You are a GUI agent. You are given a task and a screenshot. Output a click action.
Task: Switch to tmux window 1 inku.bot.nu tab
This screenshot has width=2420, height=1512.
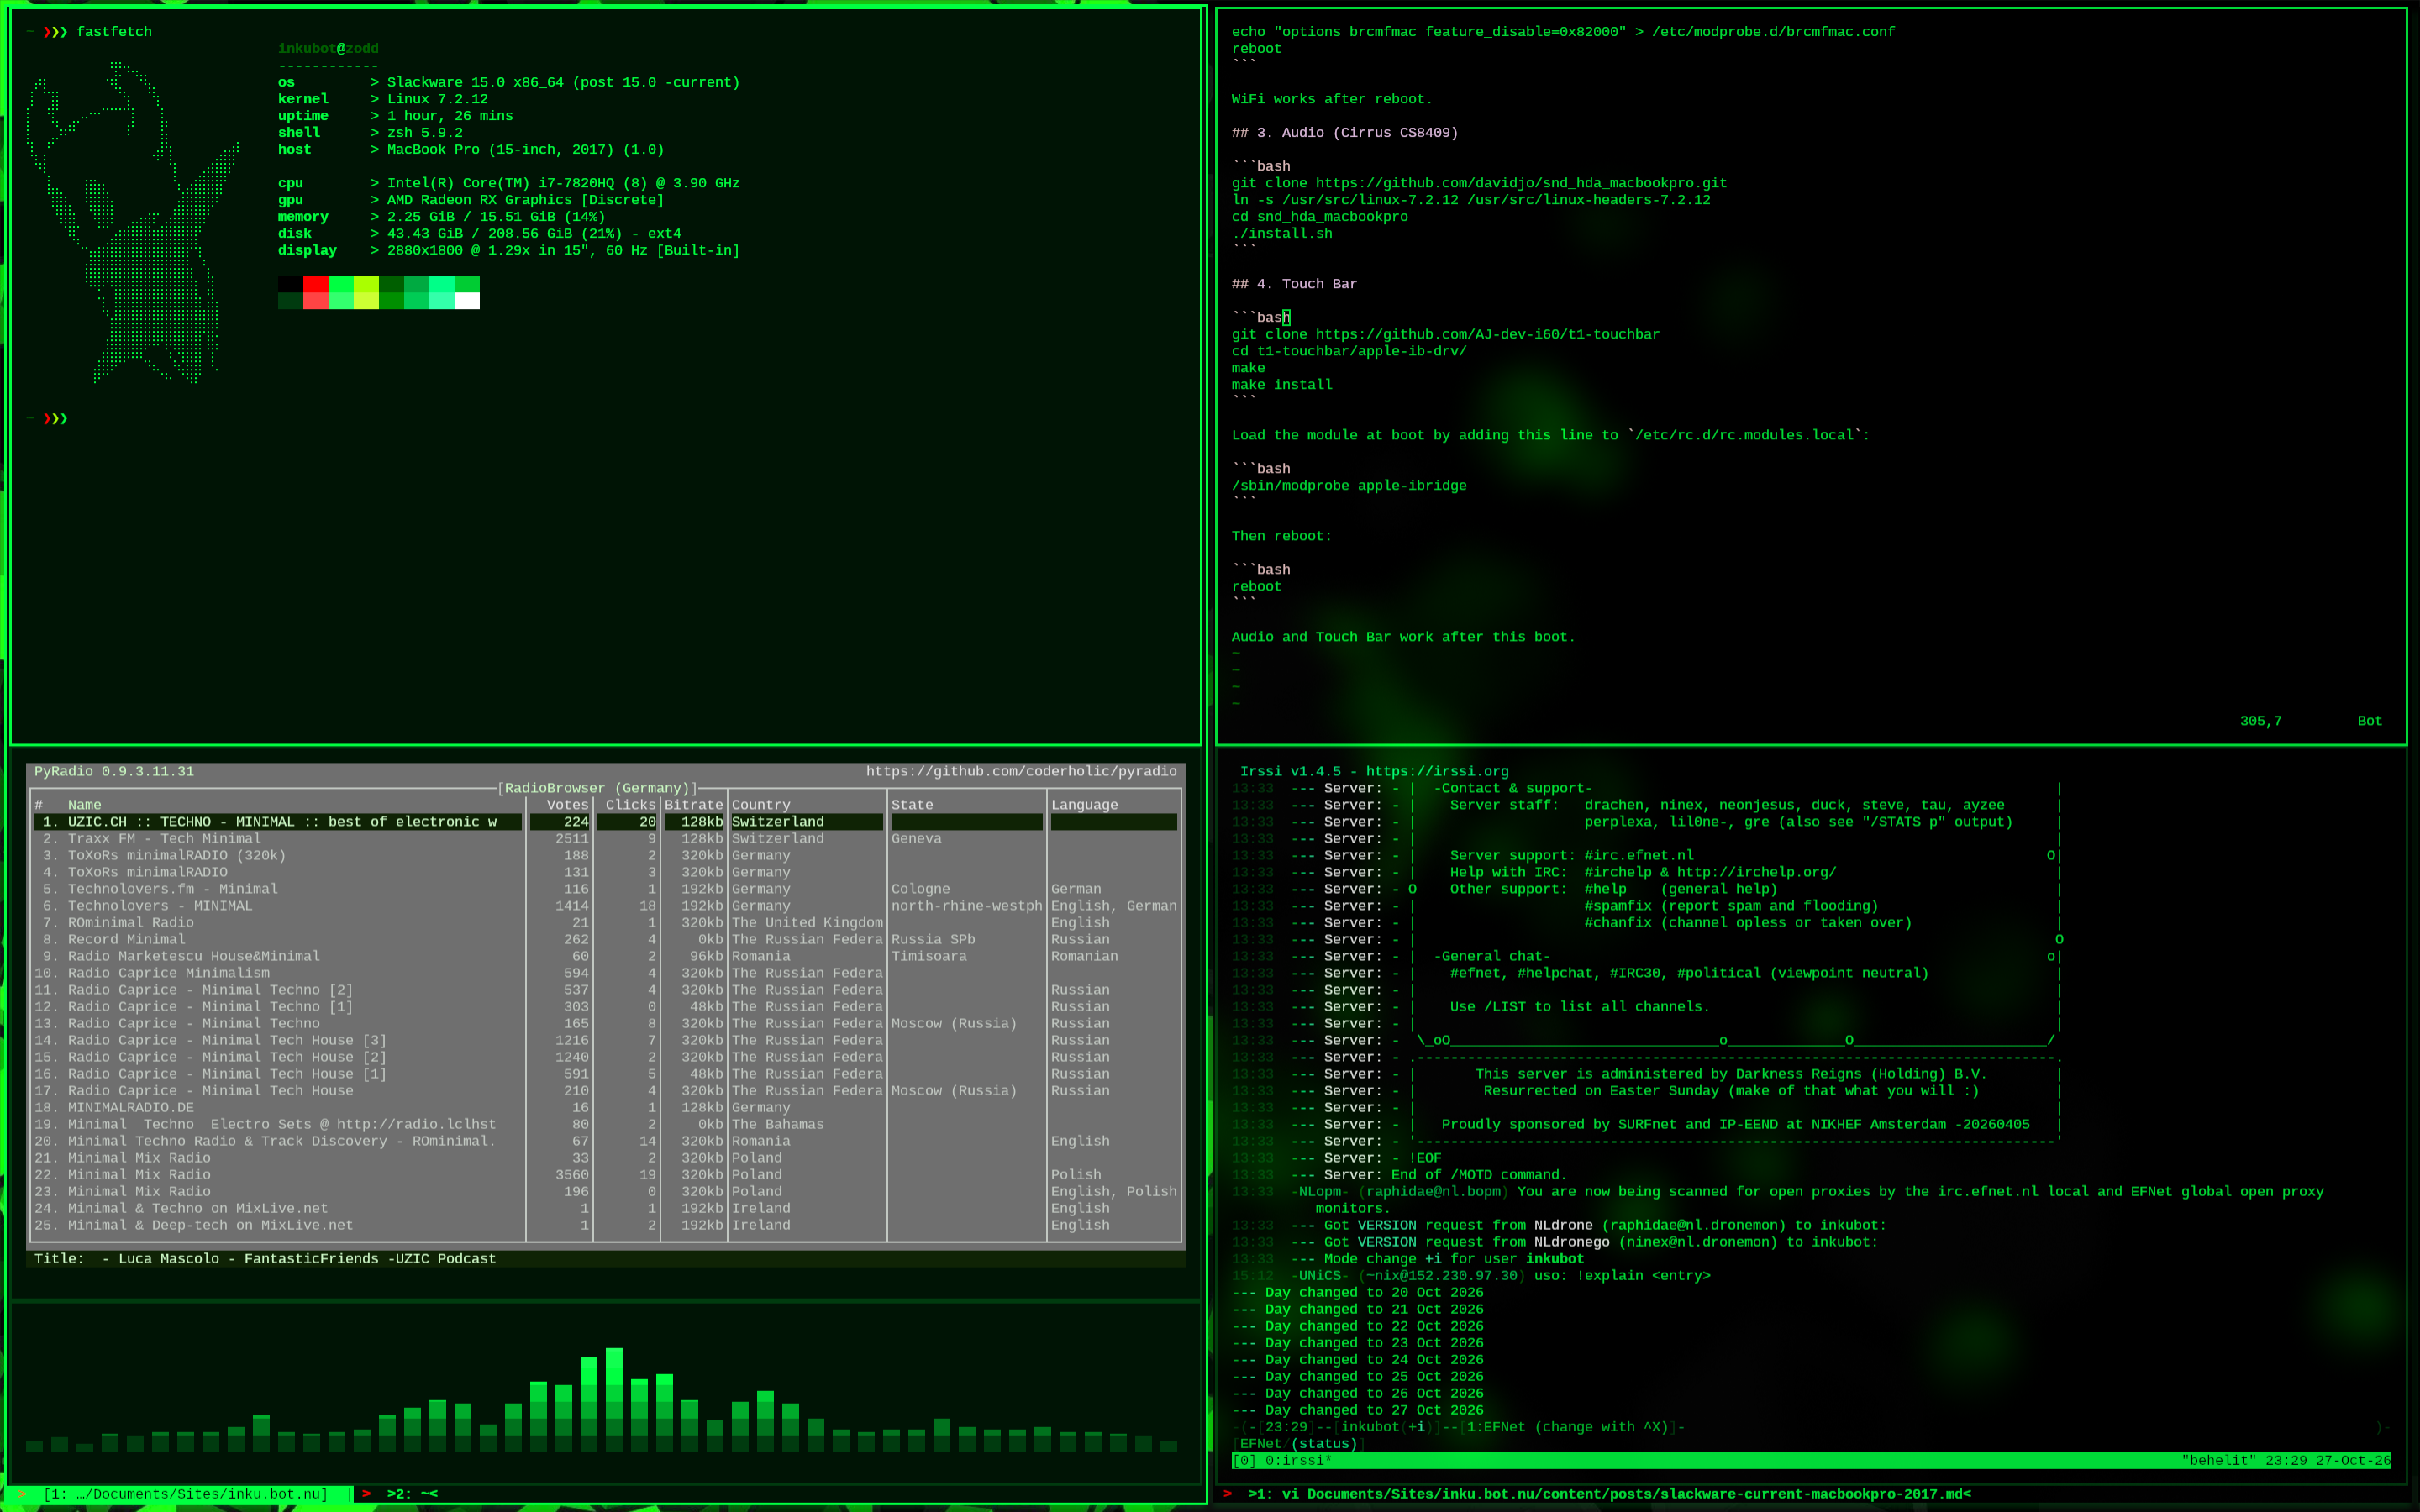click(x=185, y=1494)
